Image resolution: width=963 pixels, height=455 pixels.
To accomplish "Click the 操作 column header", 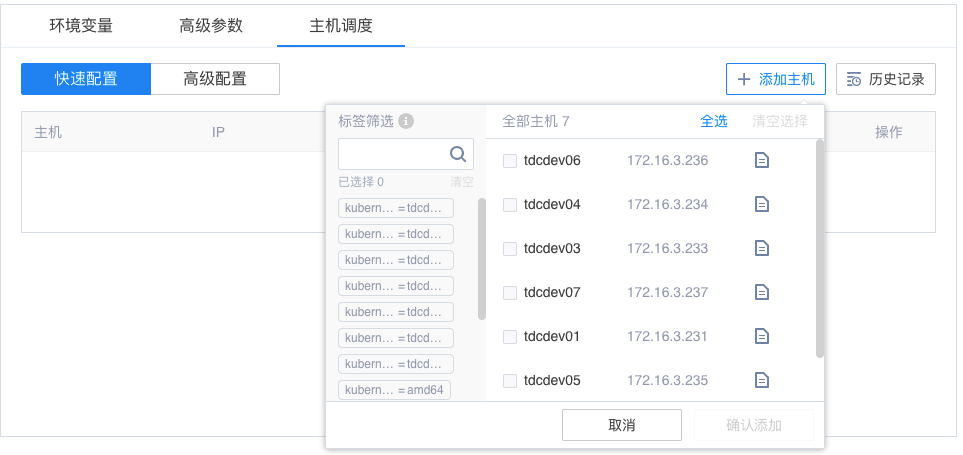I will [889, 132].
